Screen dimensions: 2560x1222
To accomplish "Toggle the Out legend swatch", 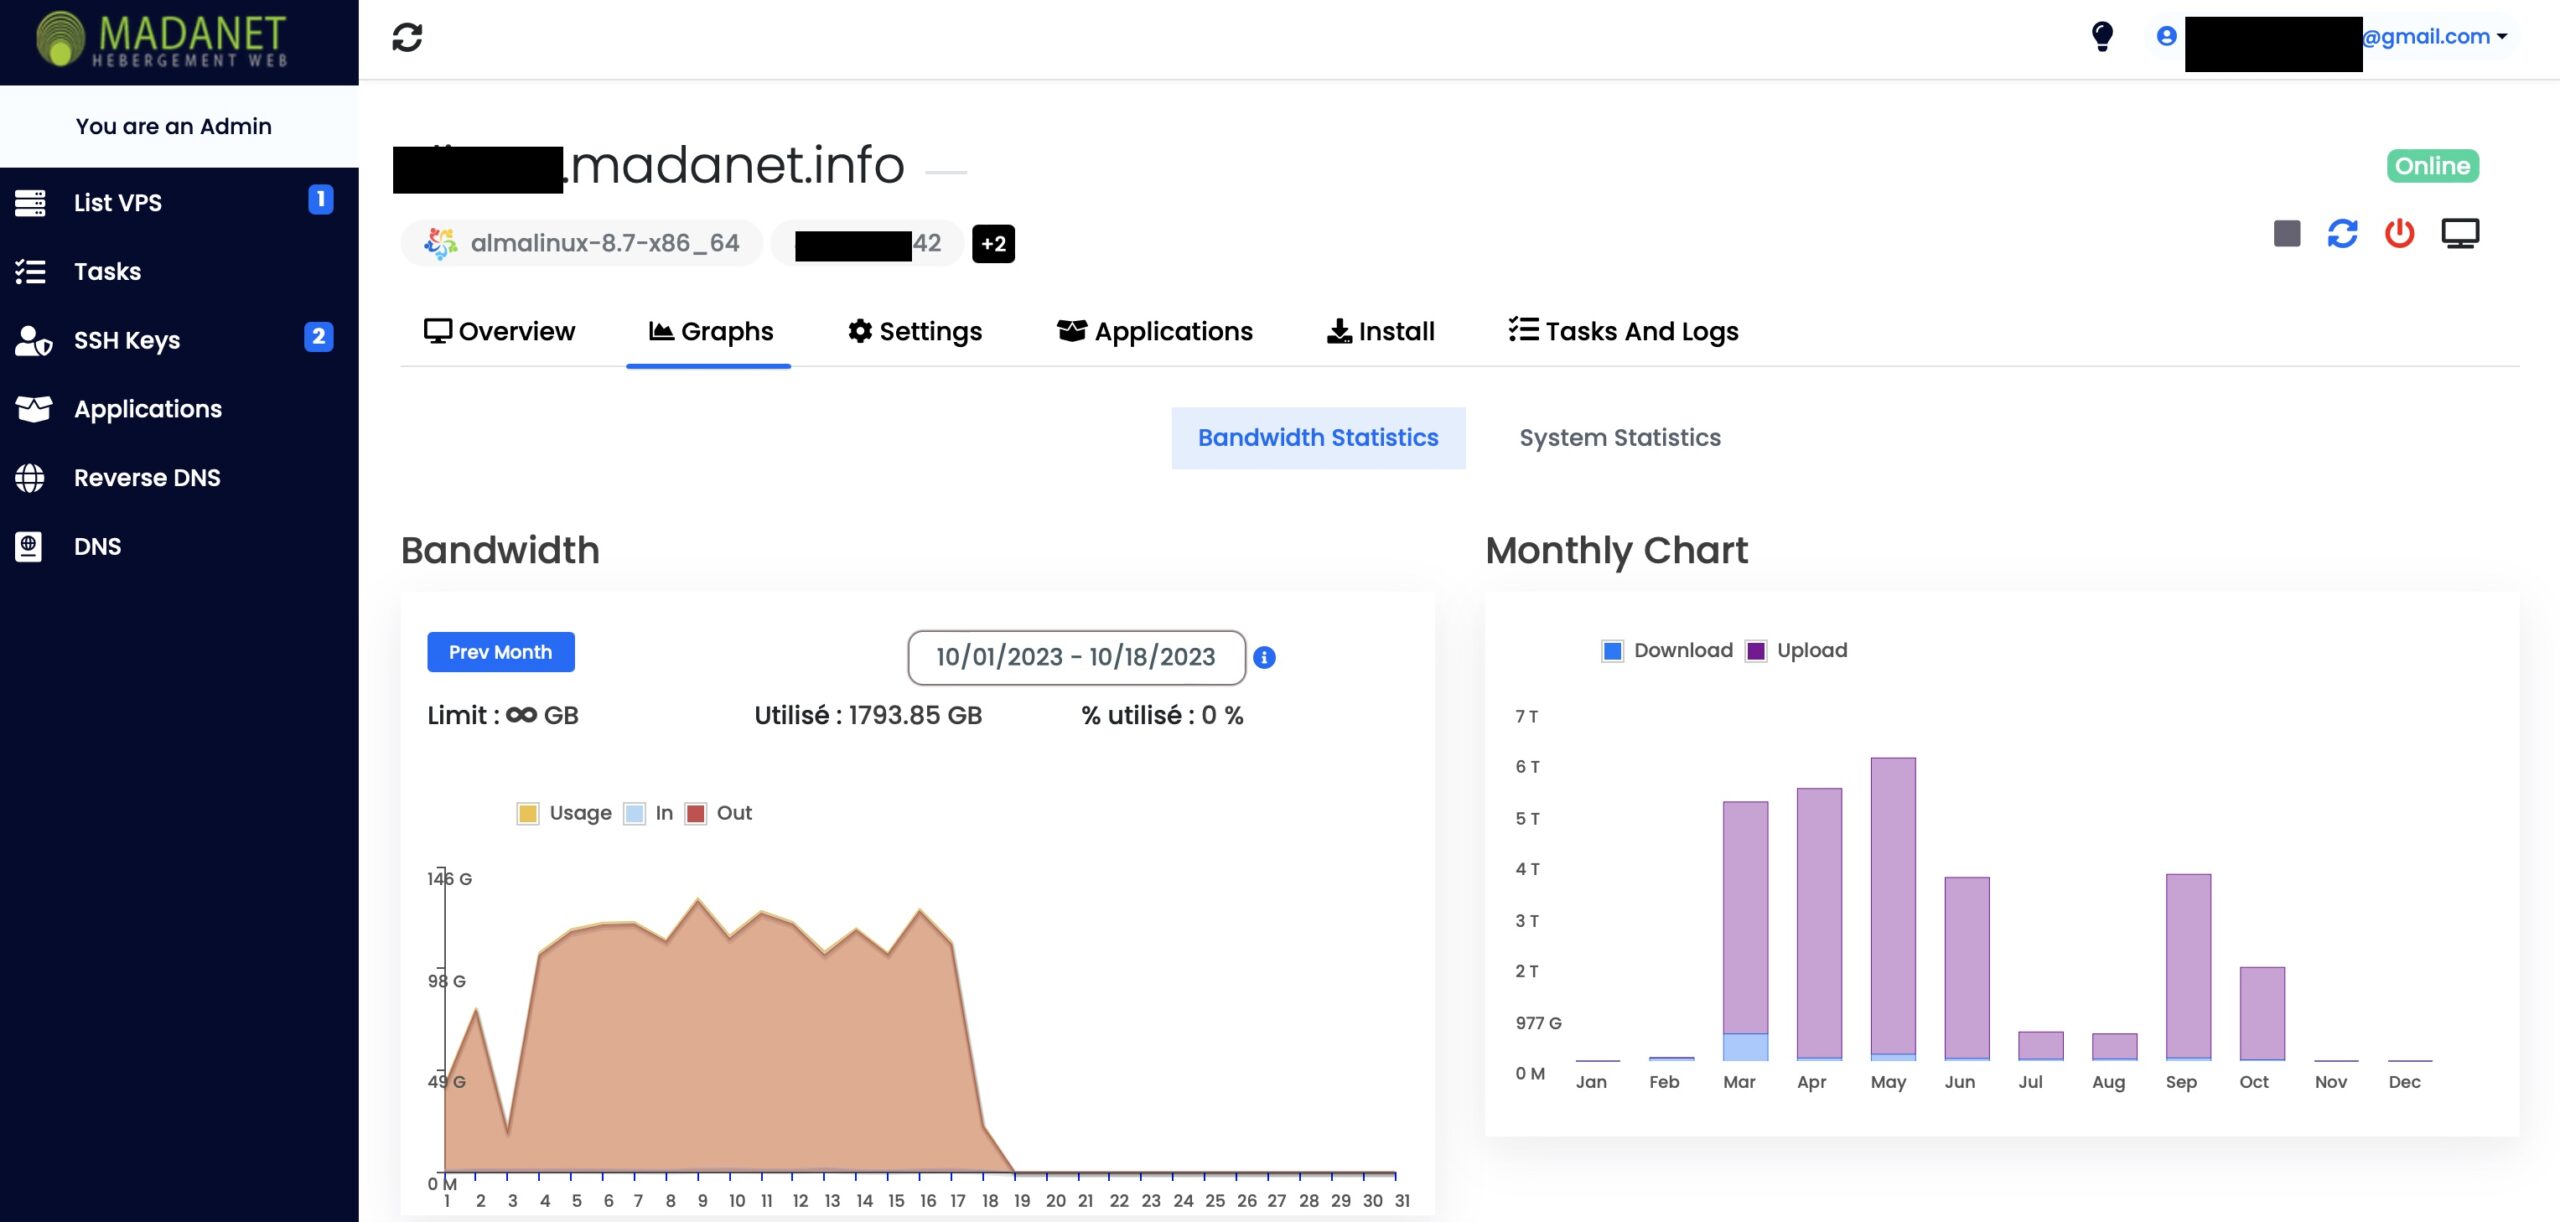I will tap(696, 813).
